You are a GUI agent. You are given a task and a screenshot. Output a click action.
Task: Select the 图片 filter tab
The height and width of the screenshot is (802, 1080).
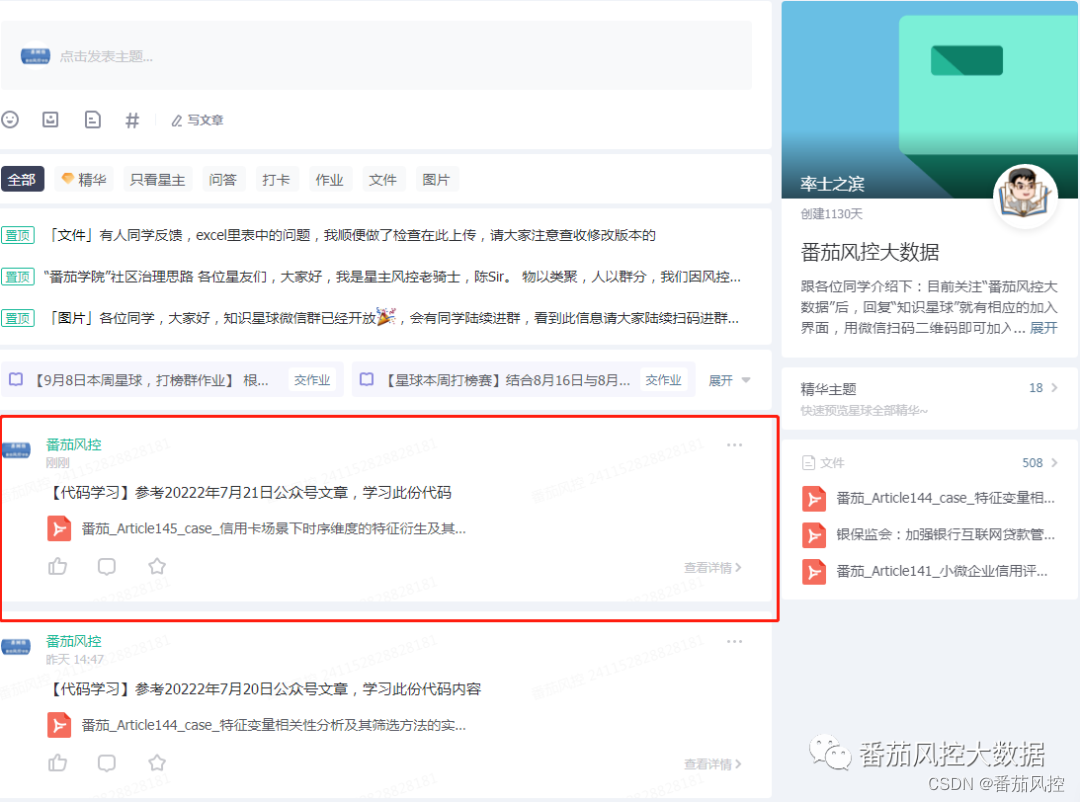point(436,180)
